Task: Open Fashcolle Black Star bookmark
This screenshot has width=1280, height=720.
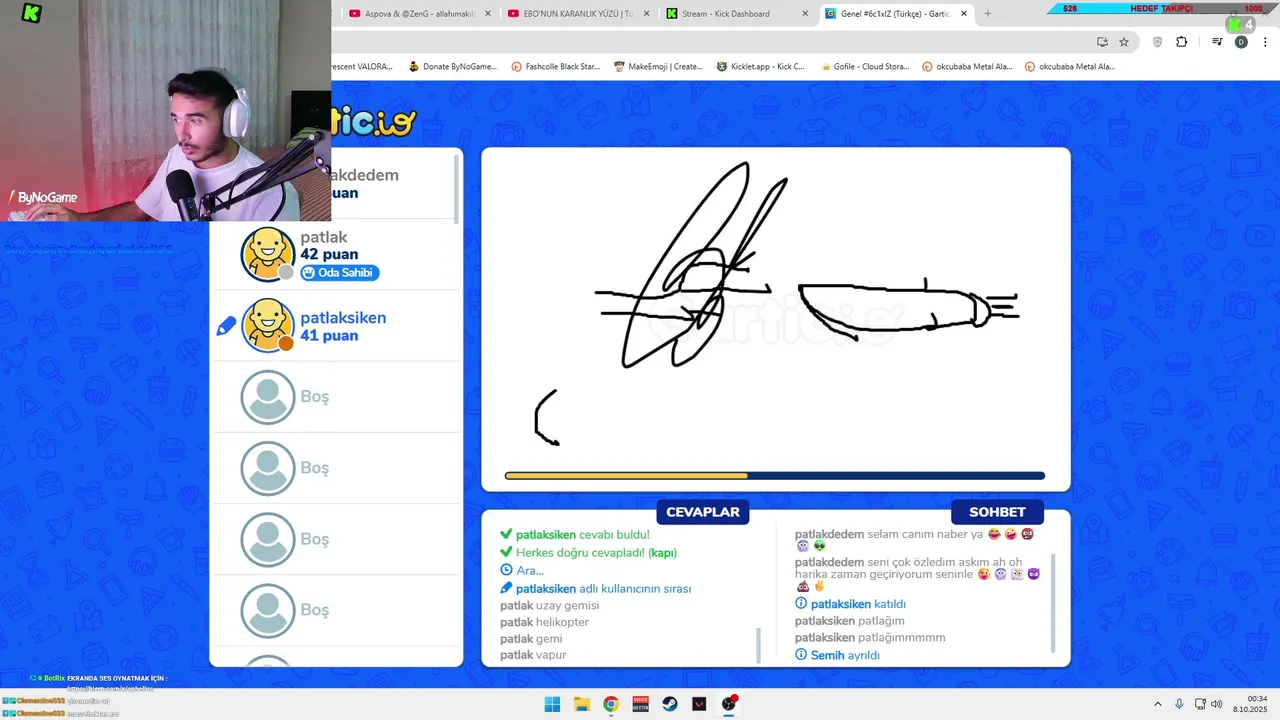Action: 556,67
